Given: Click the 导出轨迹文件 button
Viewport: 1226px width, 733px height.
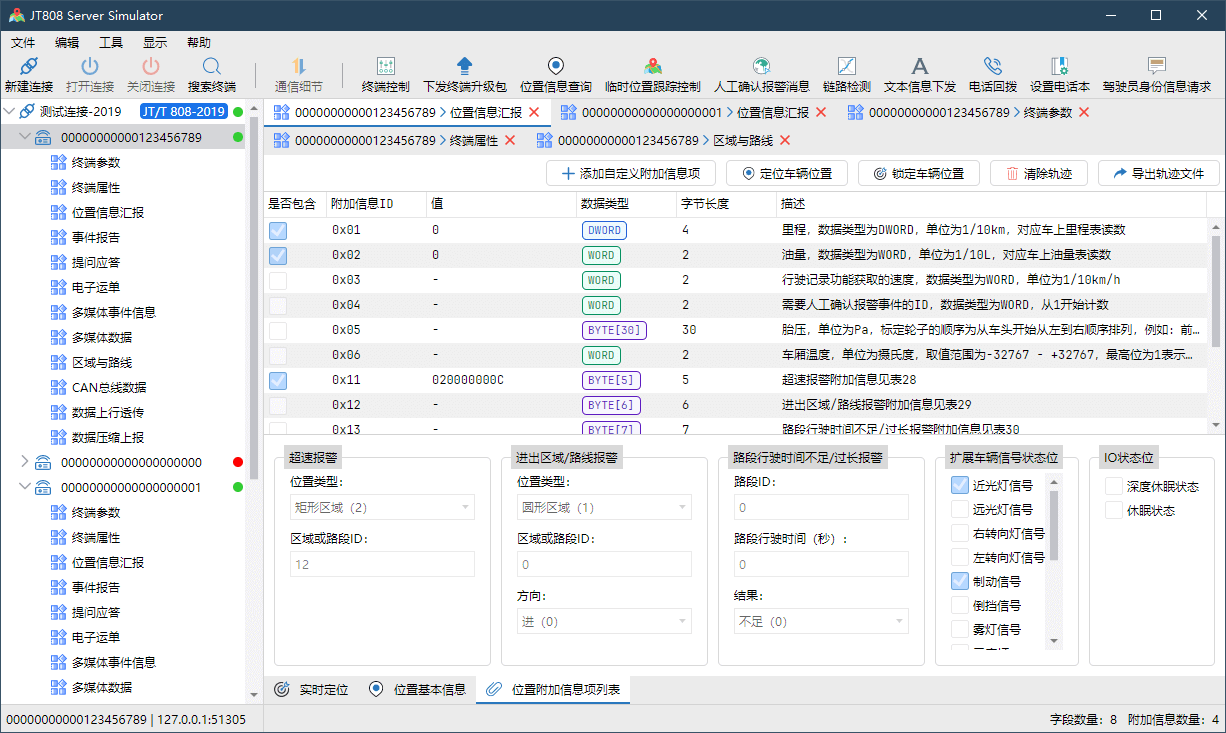Looking at the screenshot, I should [x=1158, y=173].
